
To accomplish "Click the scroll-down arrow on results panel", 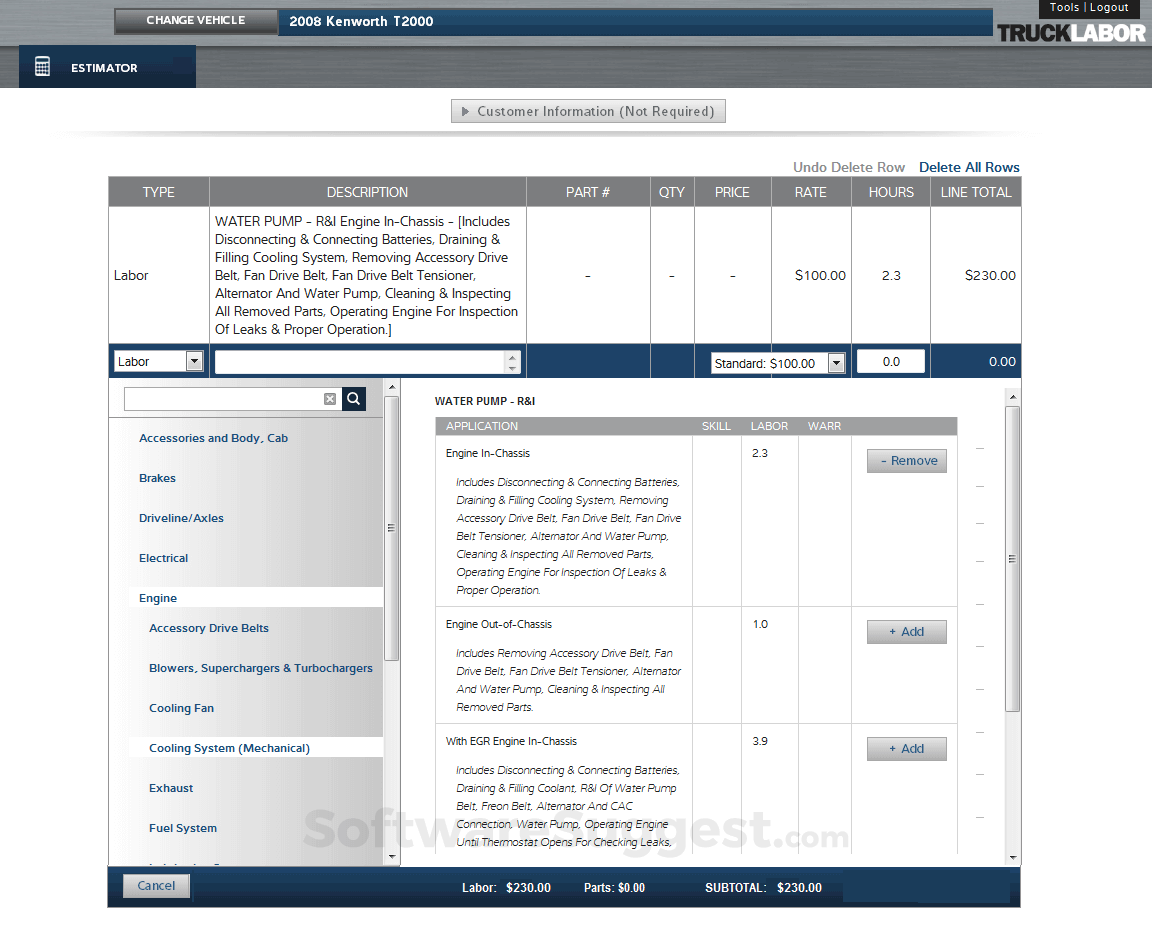I will [1012, 857].
